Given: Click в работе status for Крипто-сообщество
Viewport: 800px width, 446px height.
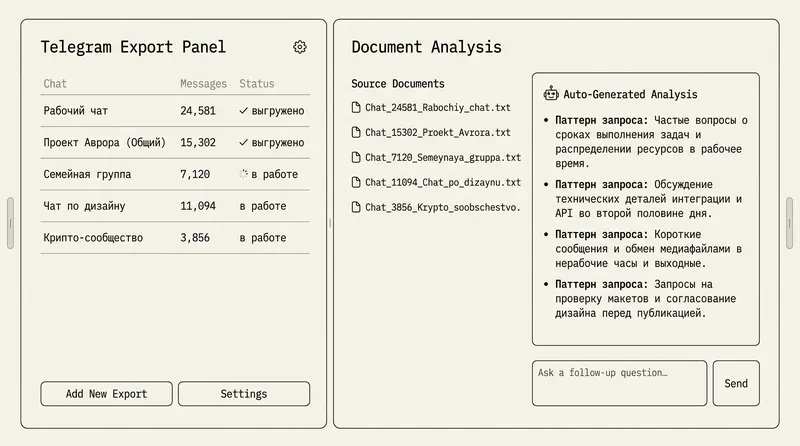Looking at the screenshot, I should [x=263, y=237].
